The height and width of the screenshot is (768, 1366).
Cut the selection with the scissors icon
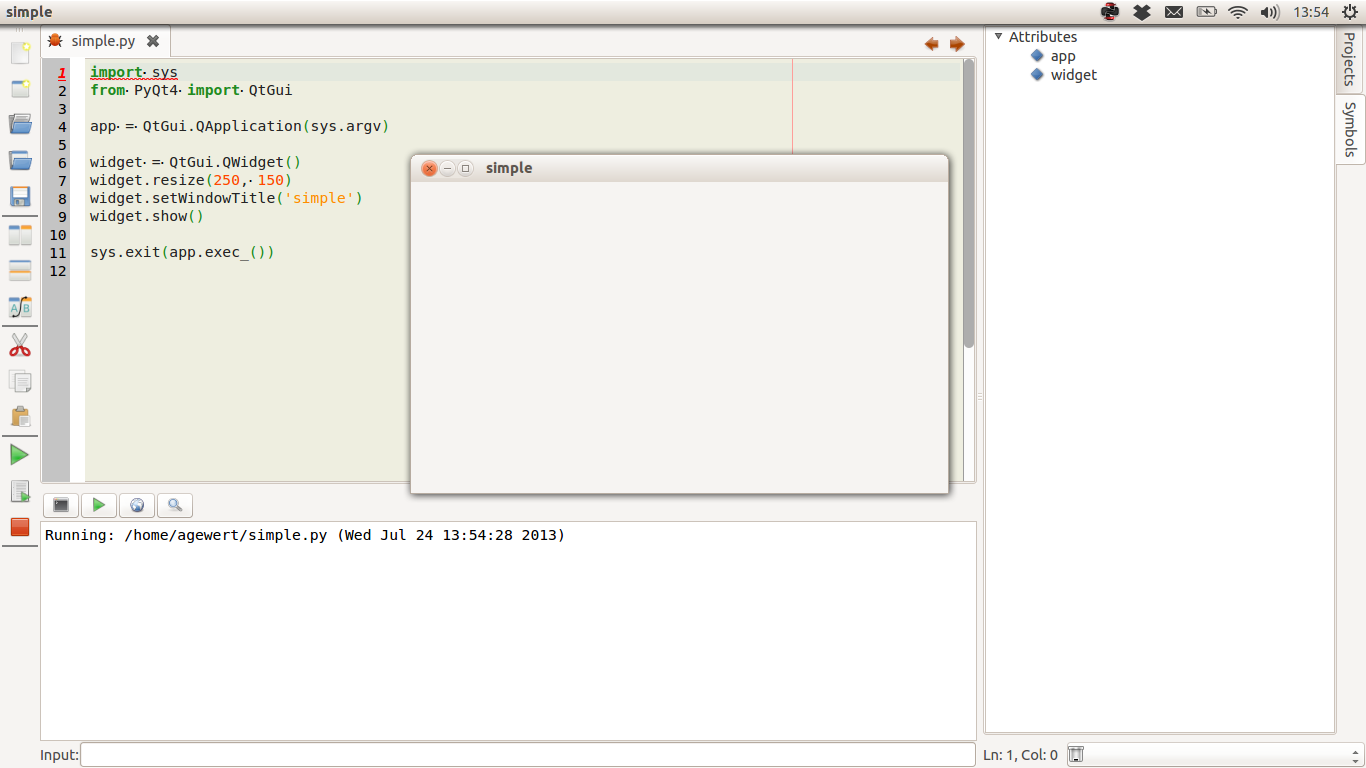(x=20, y=346)
